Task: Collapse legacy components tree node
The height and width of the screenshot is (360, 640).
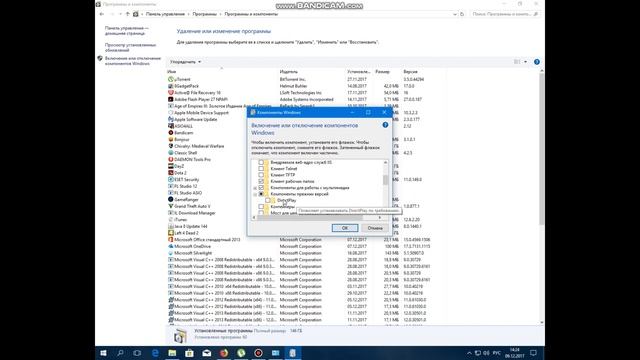Action: pos(255,194)
